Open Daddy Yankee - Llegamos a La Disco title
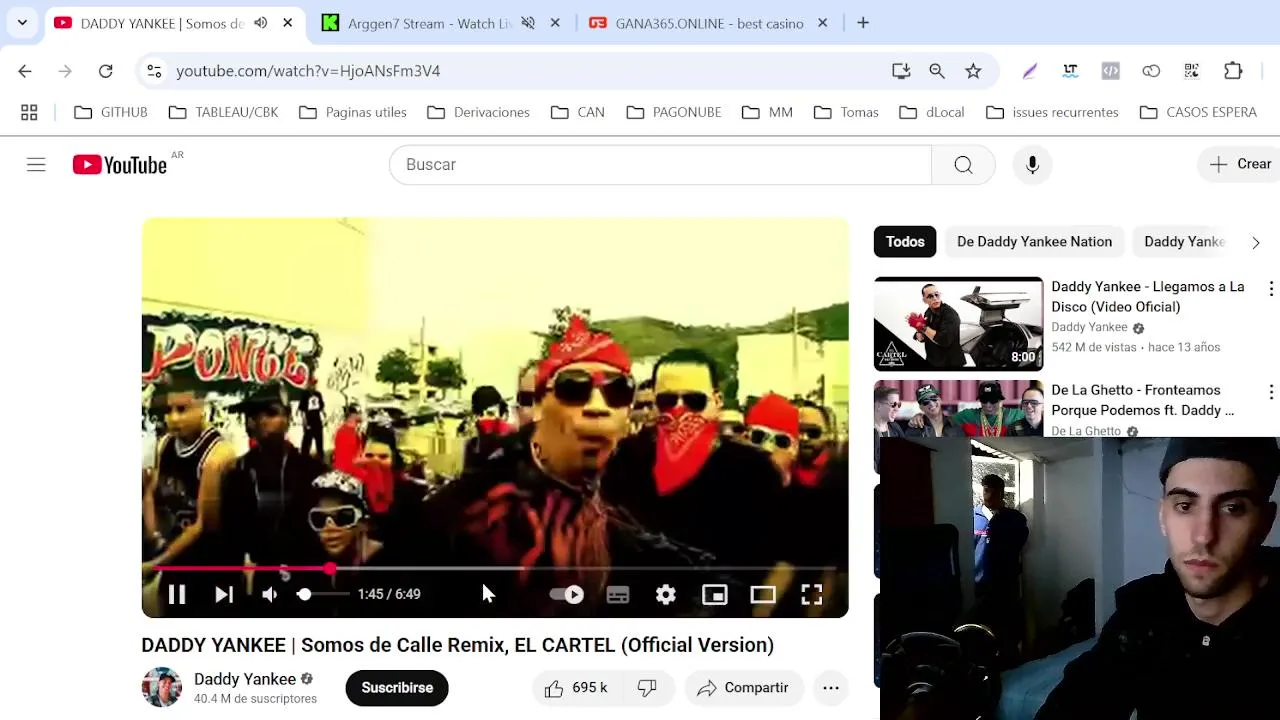This screenshot has width=1280, height=720. tap(1148, 297)
